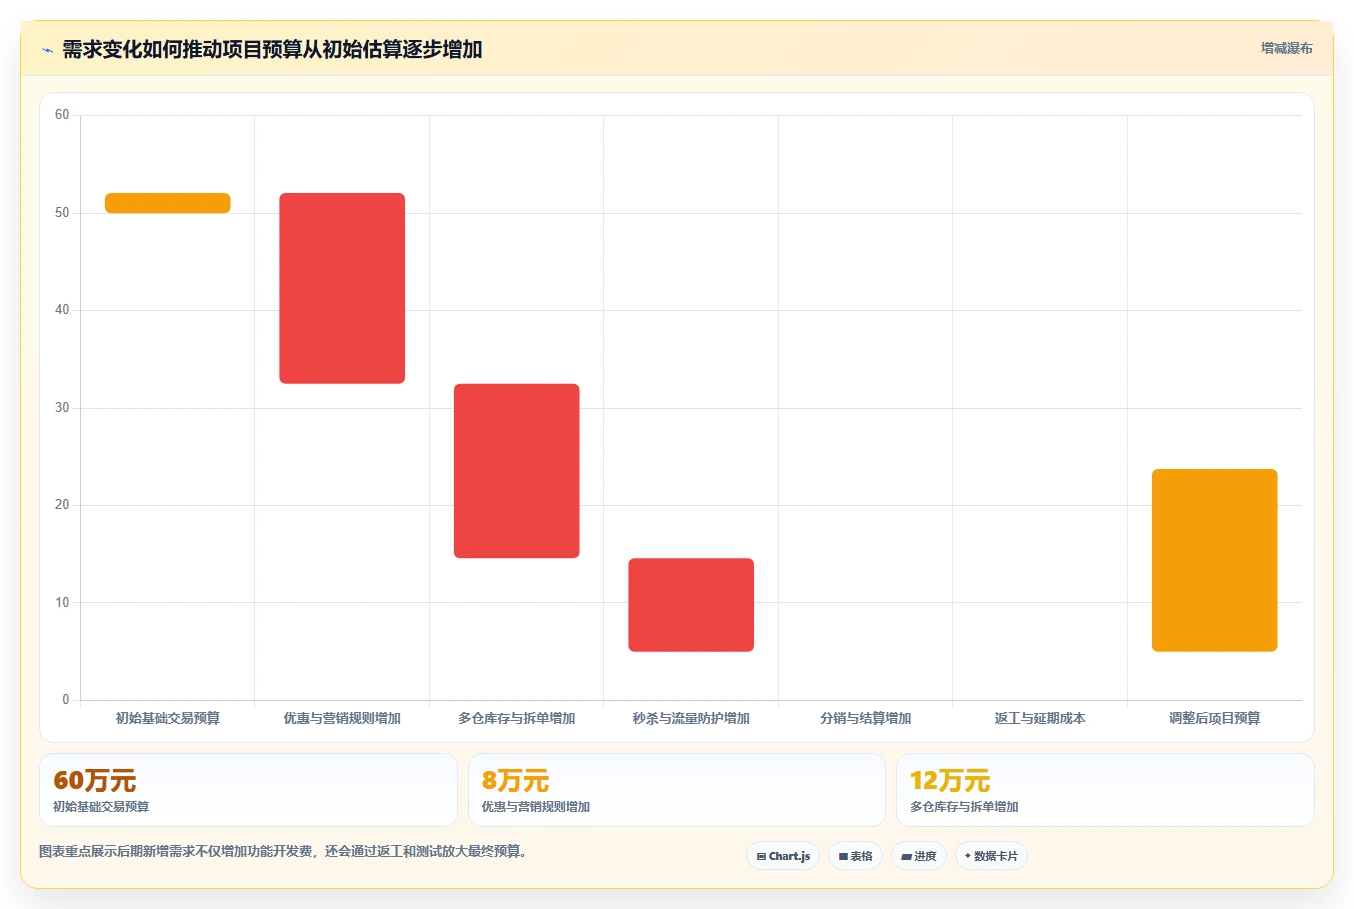
Task: Click the footnote text starting with 图表重点展示
Action: [283, 852]
